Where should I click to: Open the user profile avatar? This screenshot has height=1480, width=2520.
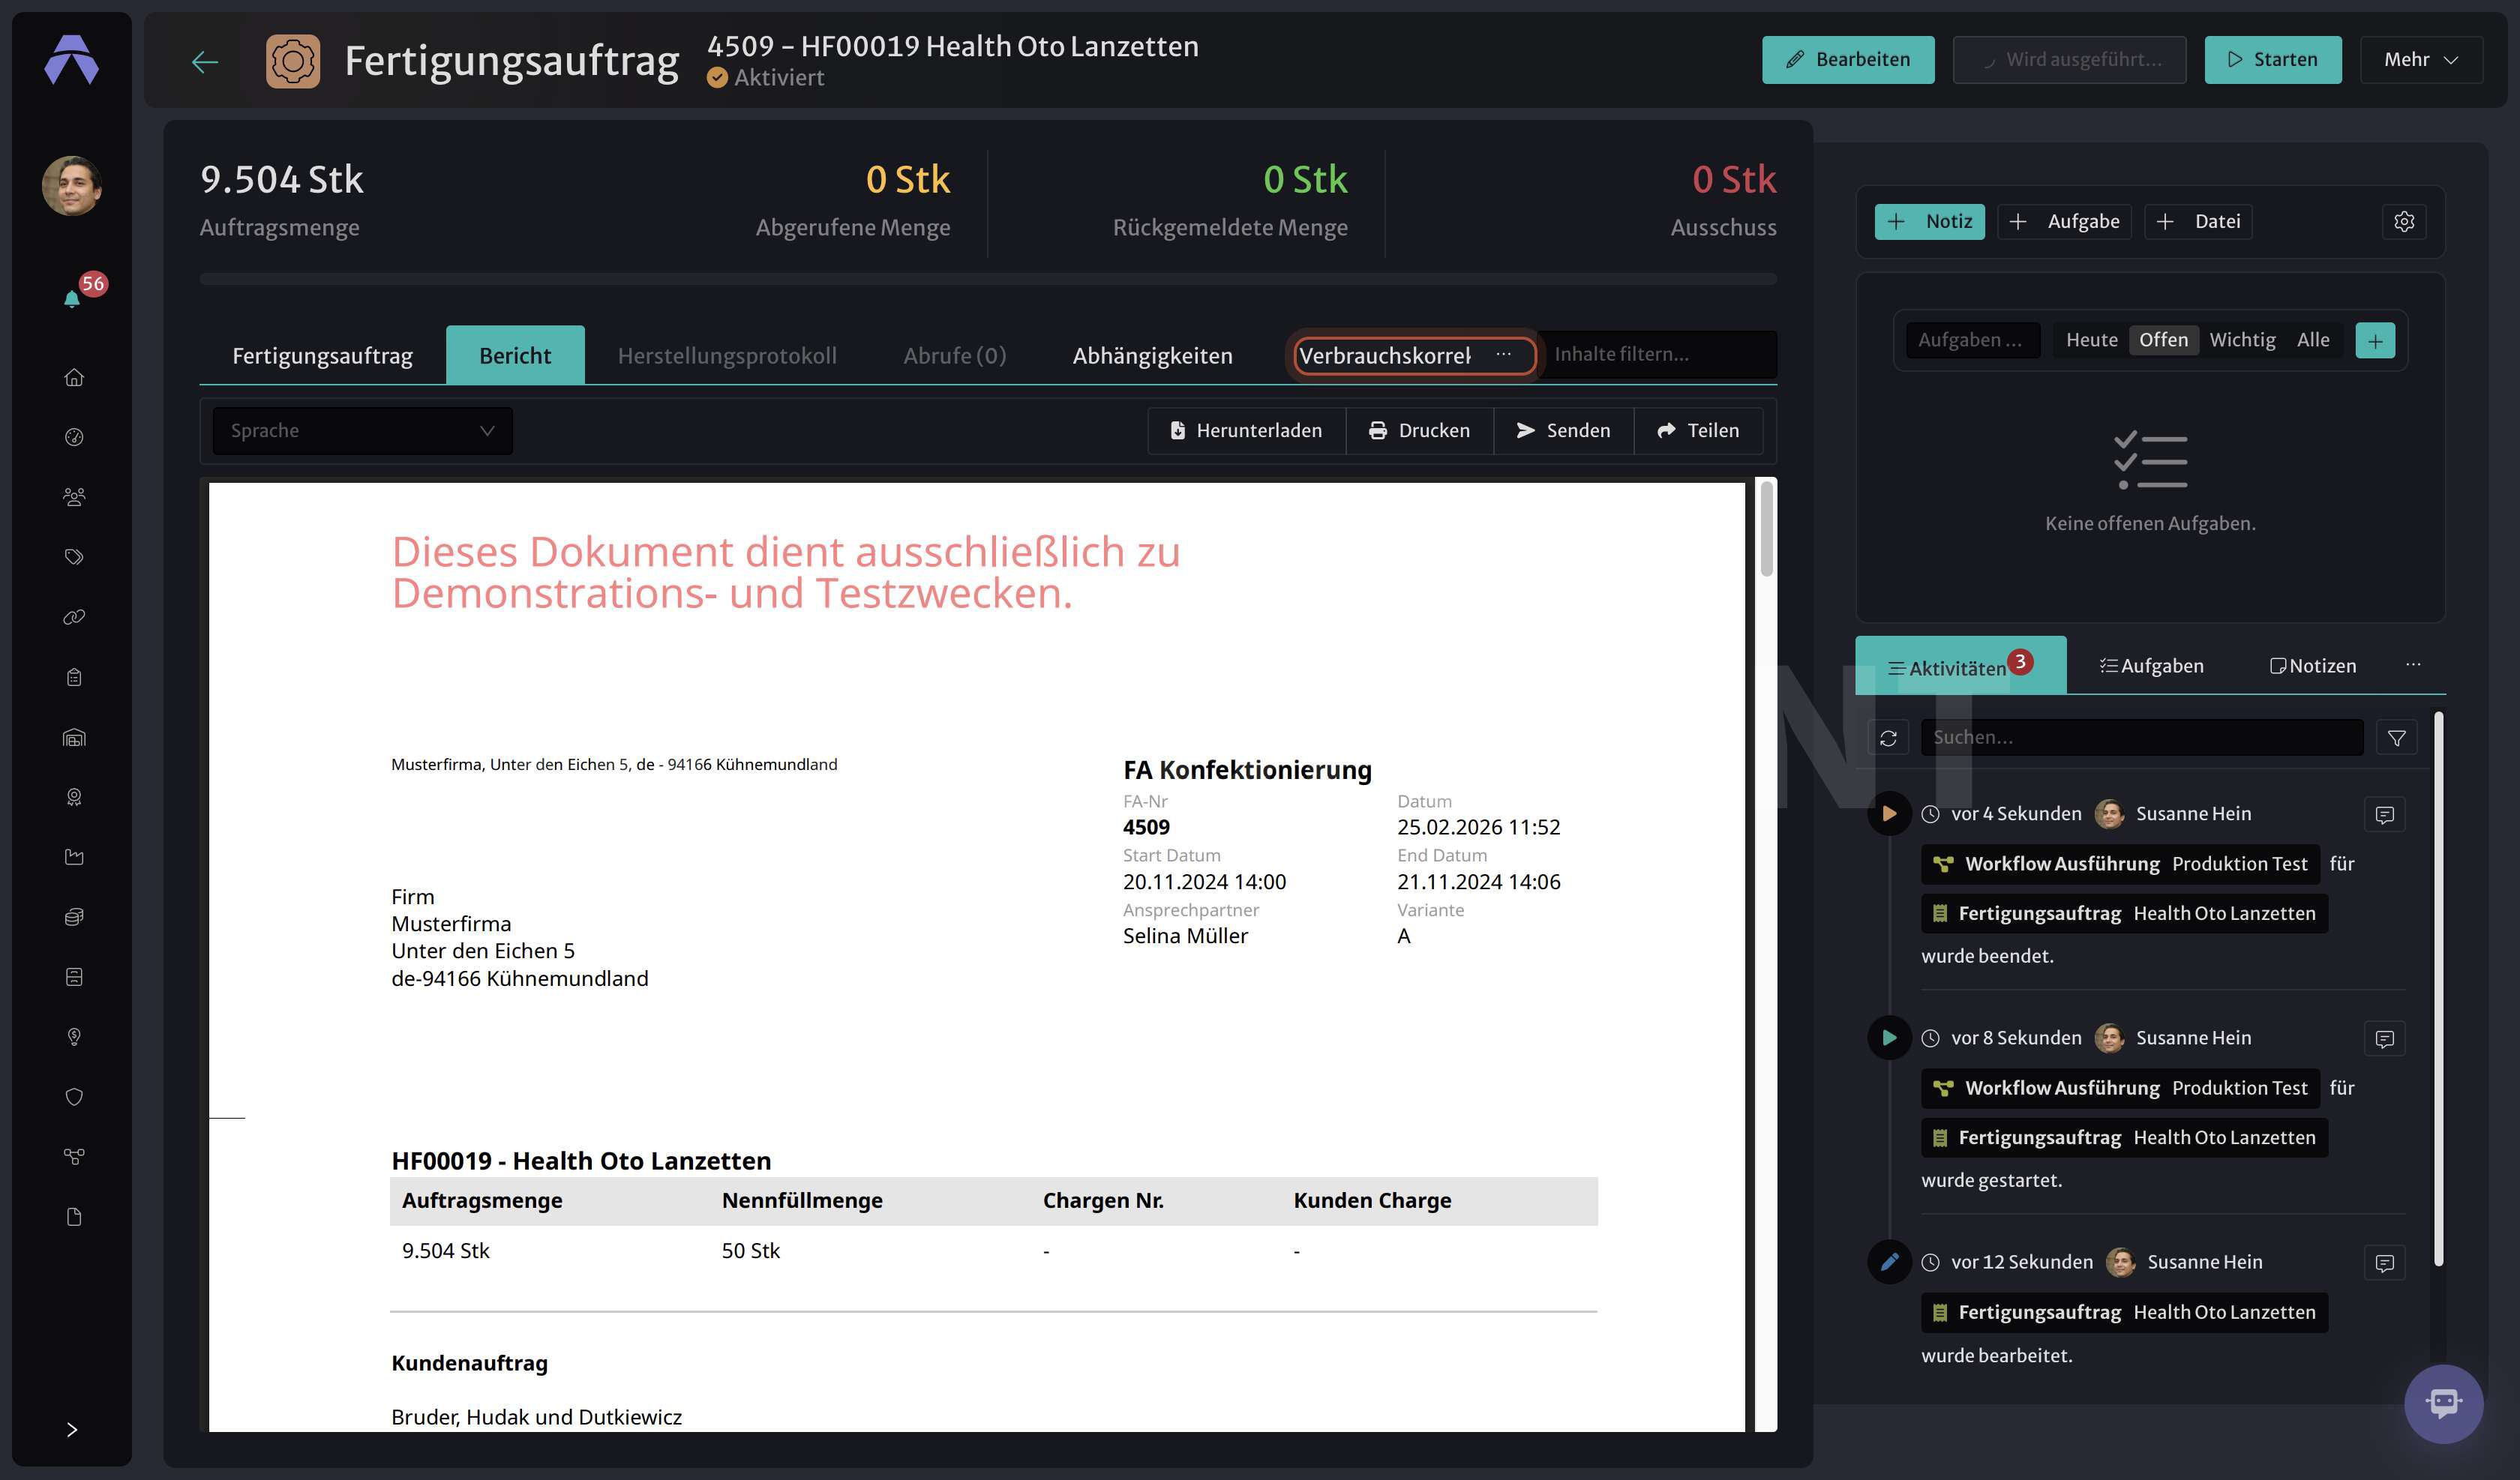tap(71, 185)
